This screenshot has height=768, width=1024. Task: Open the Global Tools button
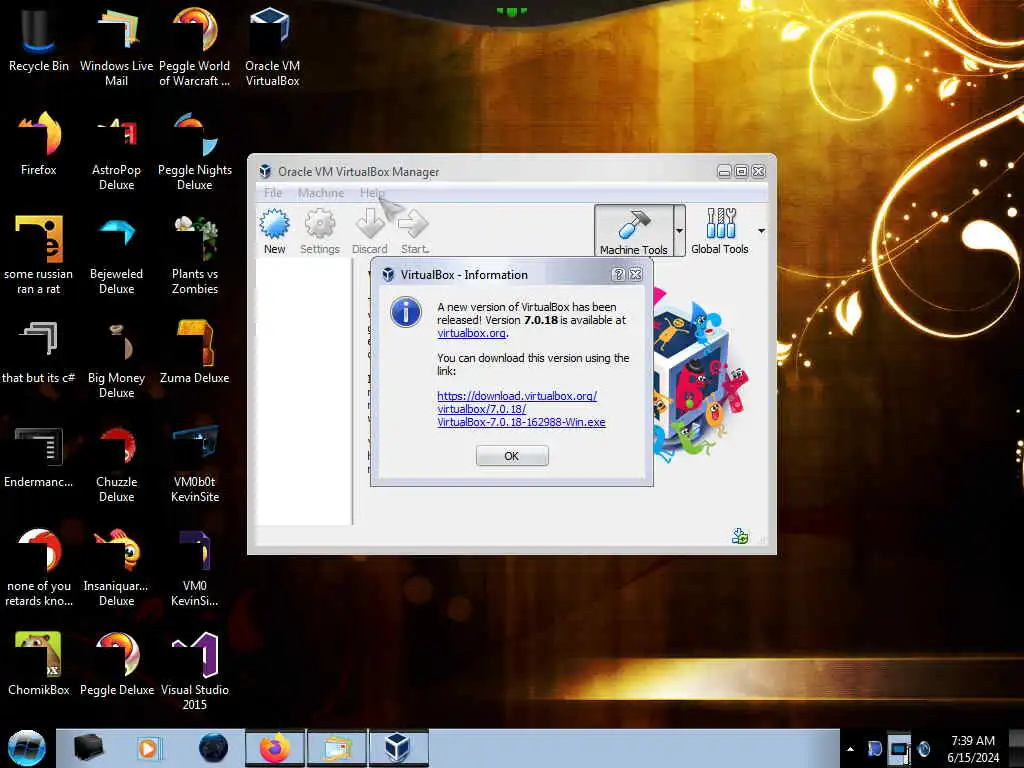[x=720, y=231]
